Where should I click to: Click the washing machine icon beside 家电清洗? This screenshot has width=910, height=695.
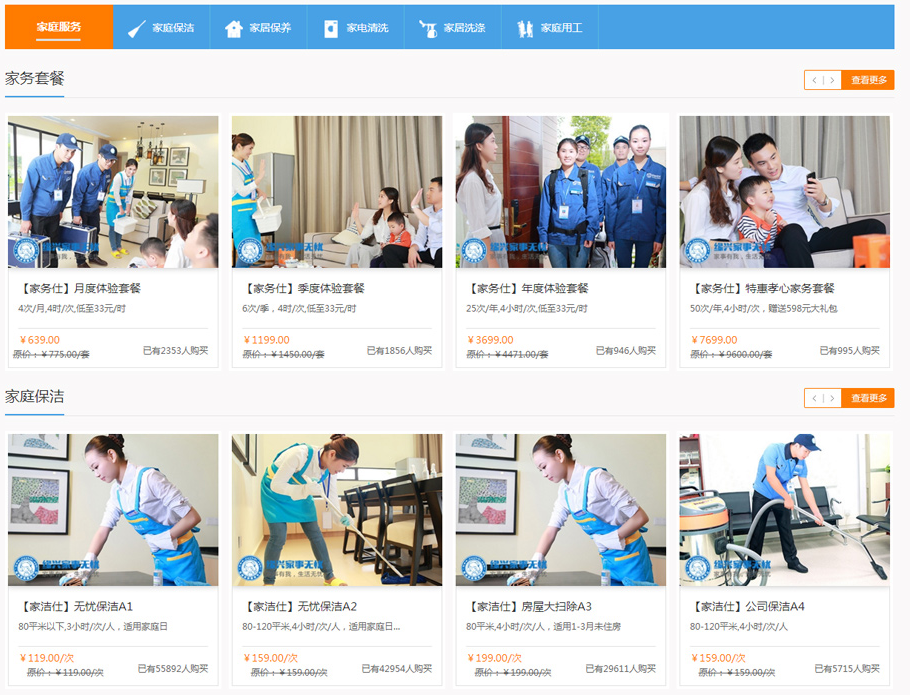click(331, 29)
